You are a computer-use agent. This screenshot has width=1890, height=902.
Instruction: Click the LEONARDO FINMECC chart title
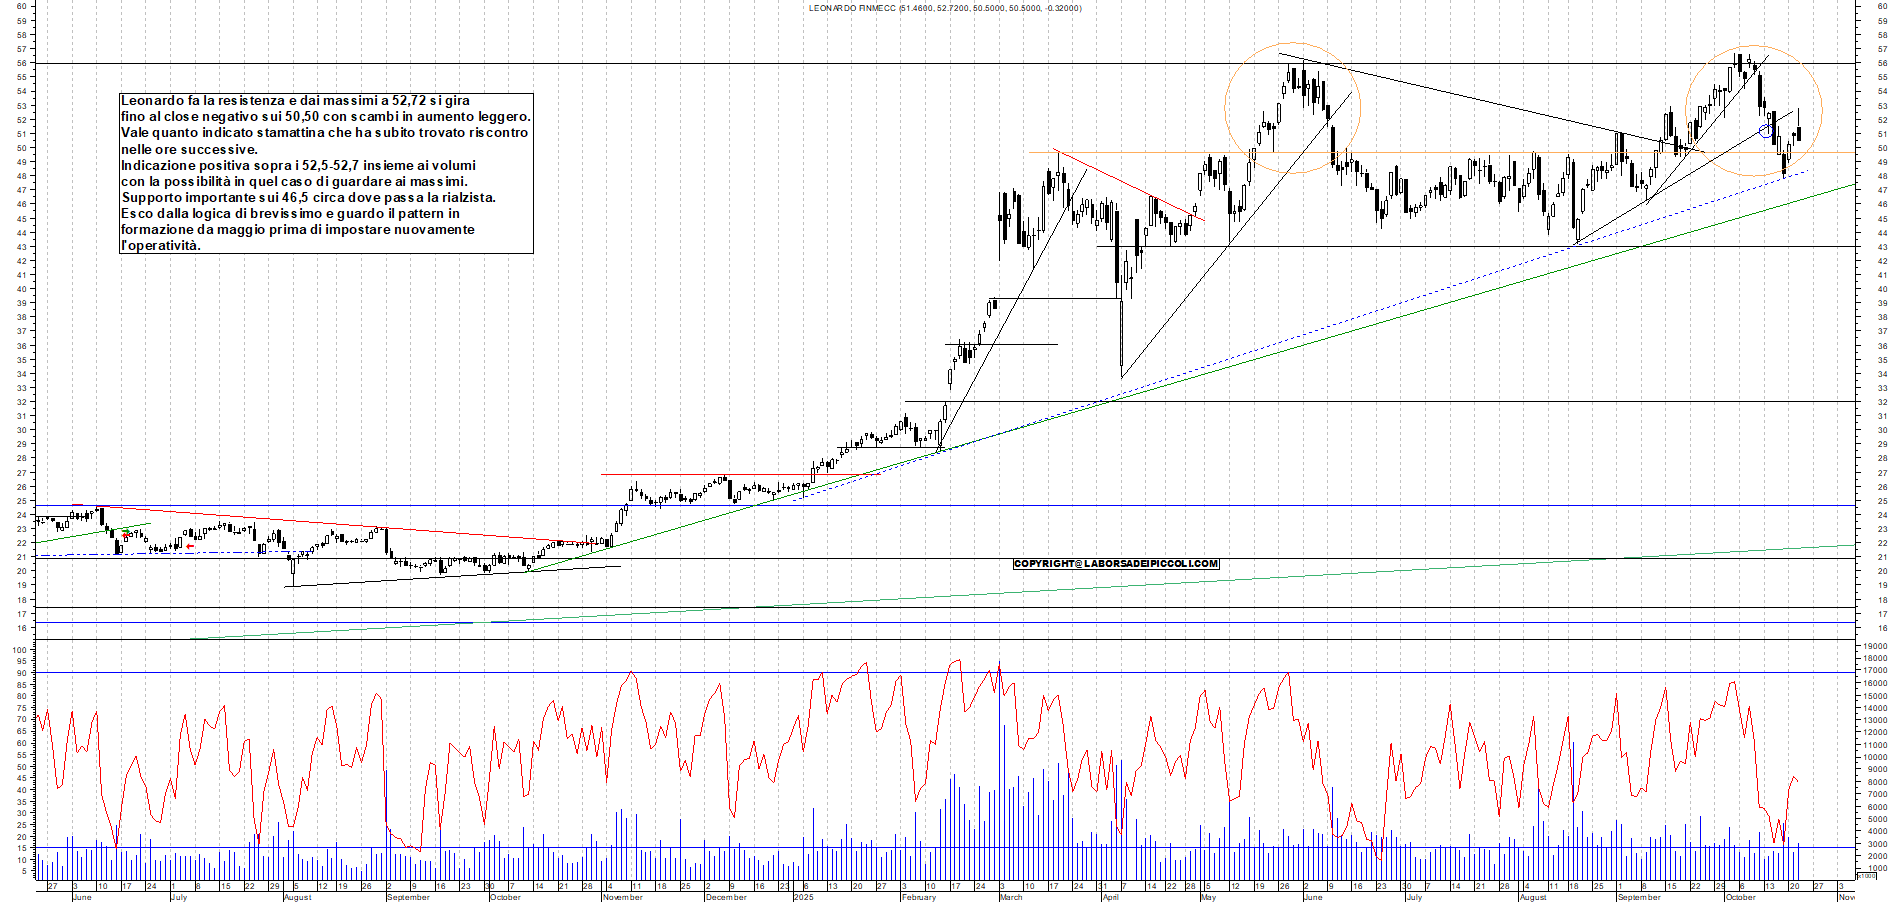944,8
